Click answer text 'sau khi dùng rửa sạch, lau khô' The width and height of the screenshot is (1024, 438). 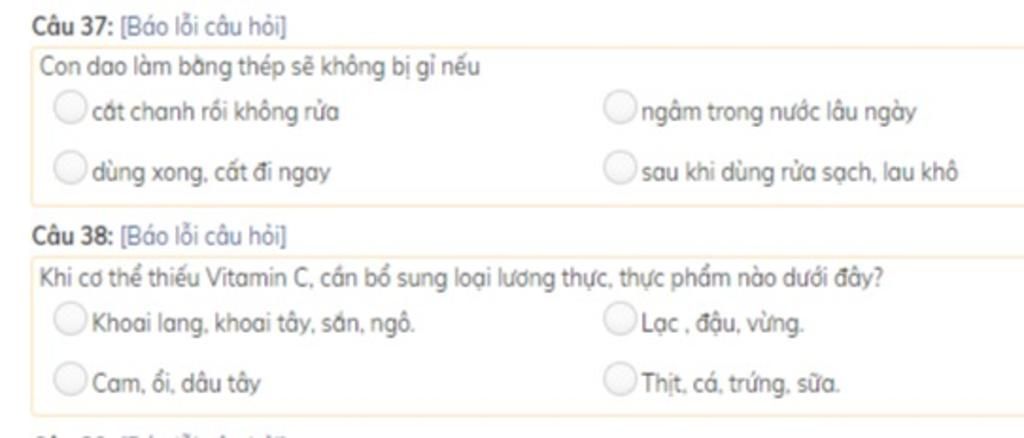click(800, 172)
